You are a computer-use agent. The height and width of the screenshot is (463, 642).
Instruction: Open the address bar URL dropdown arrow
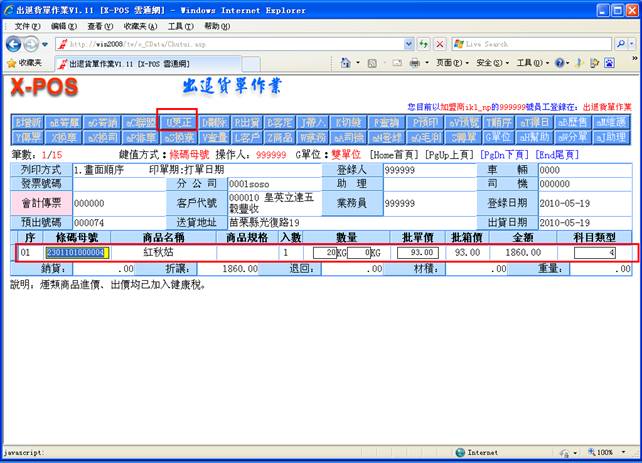pos(407,44)
